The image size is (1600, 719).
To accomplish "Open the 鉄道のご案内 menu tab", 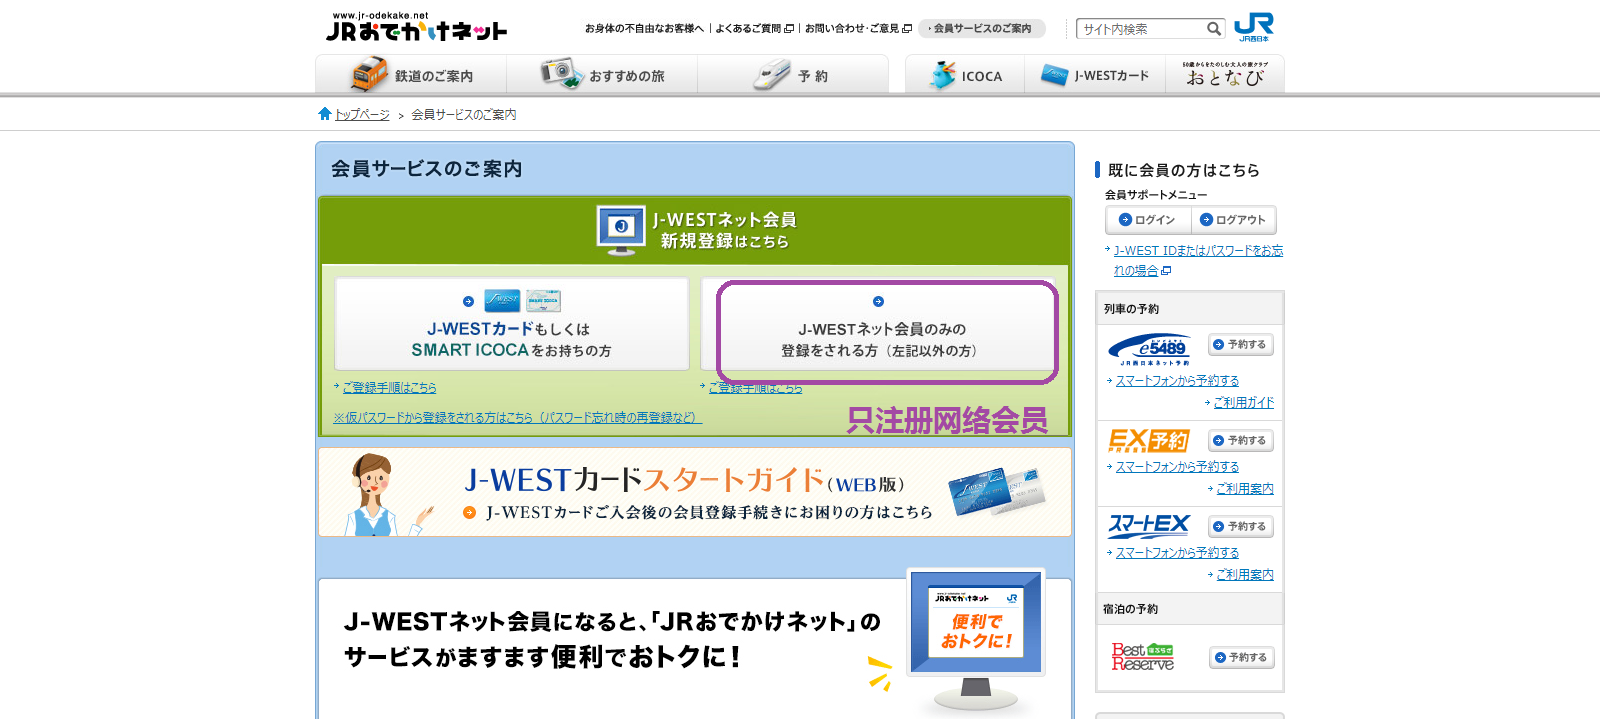I will point(411,75).
